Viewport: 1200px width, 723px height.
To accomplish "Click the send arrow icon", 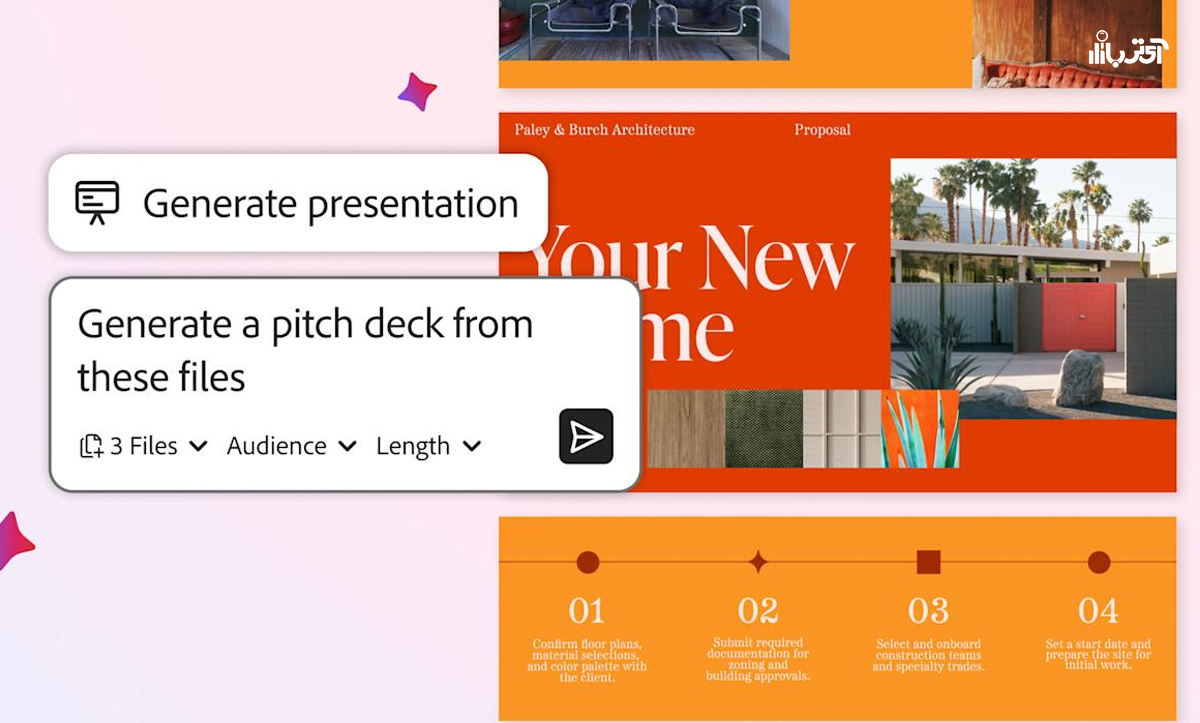I will click(586, 436).
